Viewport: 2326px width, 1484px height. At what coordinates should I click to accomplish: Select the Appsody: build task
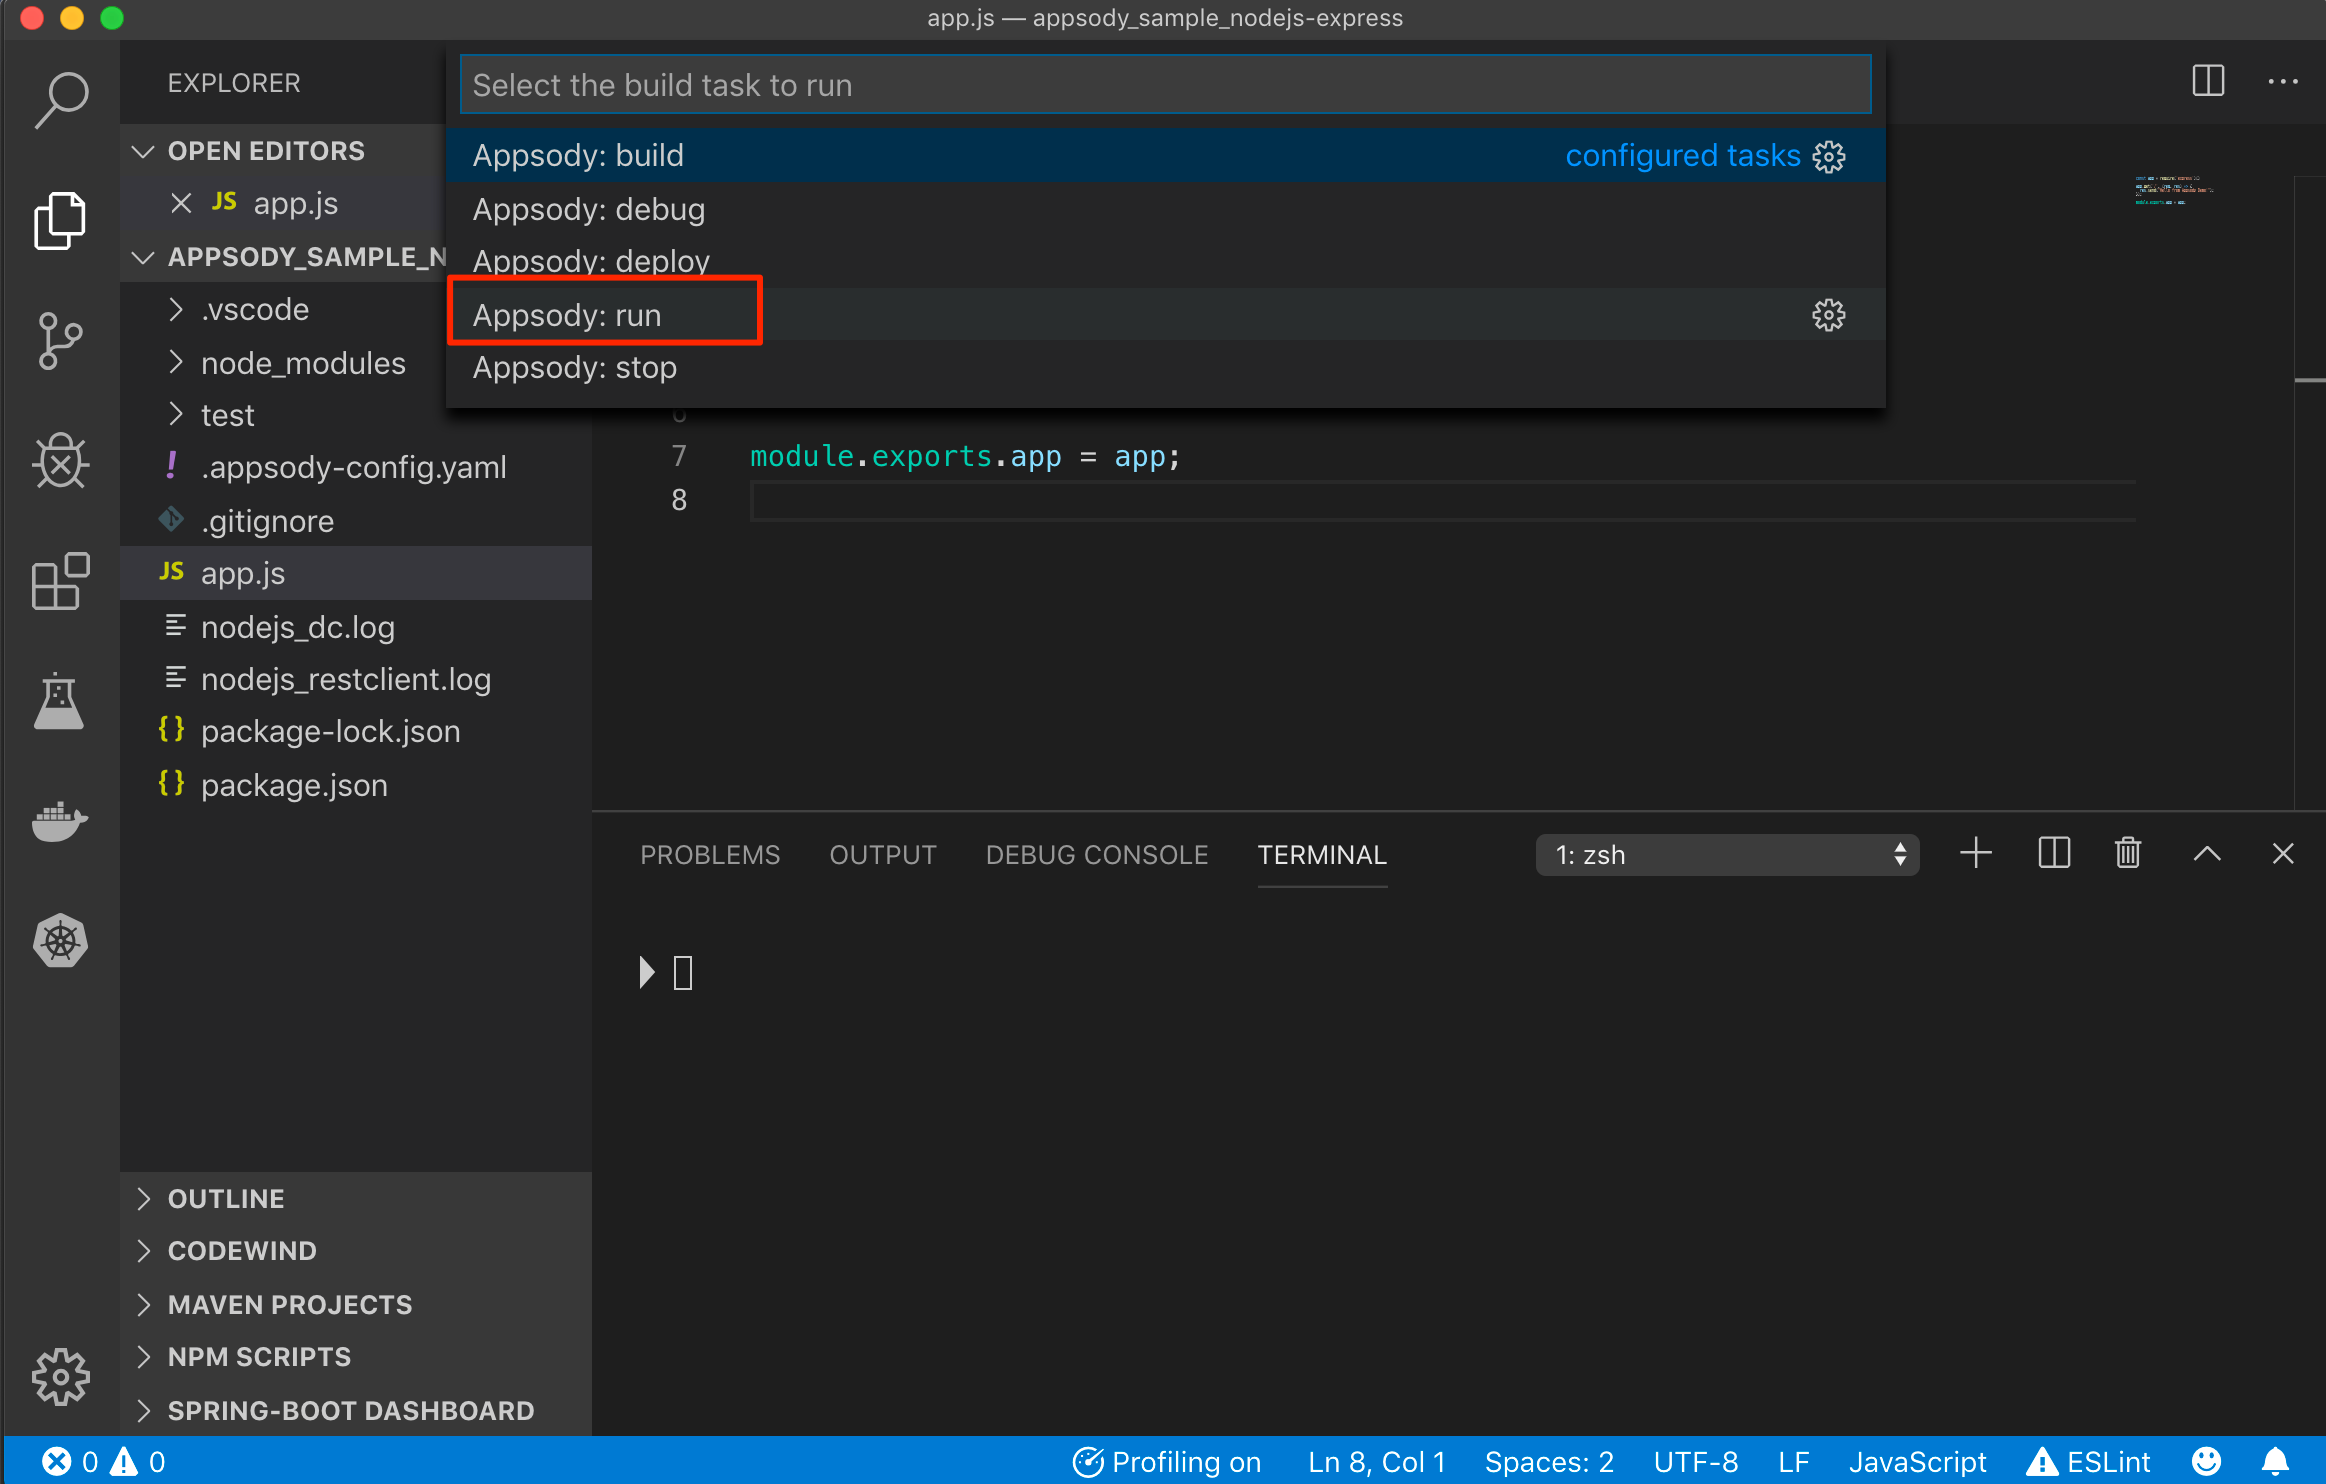point(1166,155)
